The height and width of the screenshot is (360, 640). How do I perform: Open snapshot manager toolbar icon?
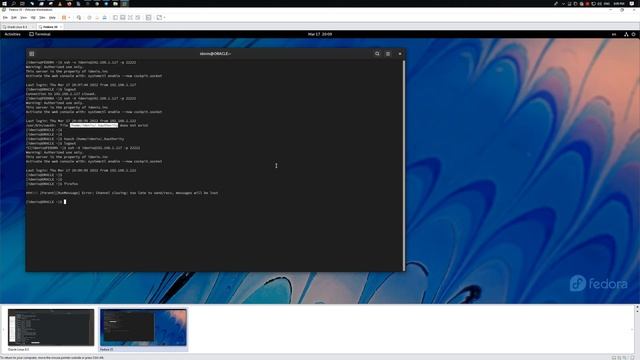click(x=105, y=18)
